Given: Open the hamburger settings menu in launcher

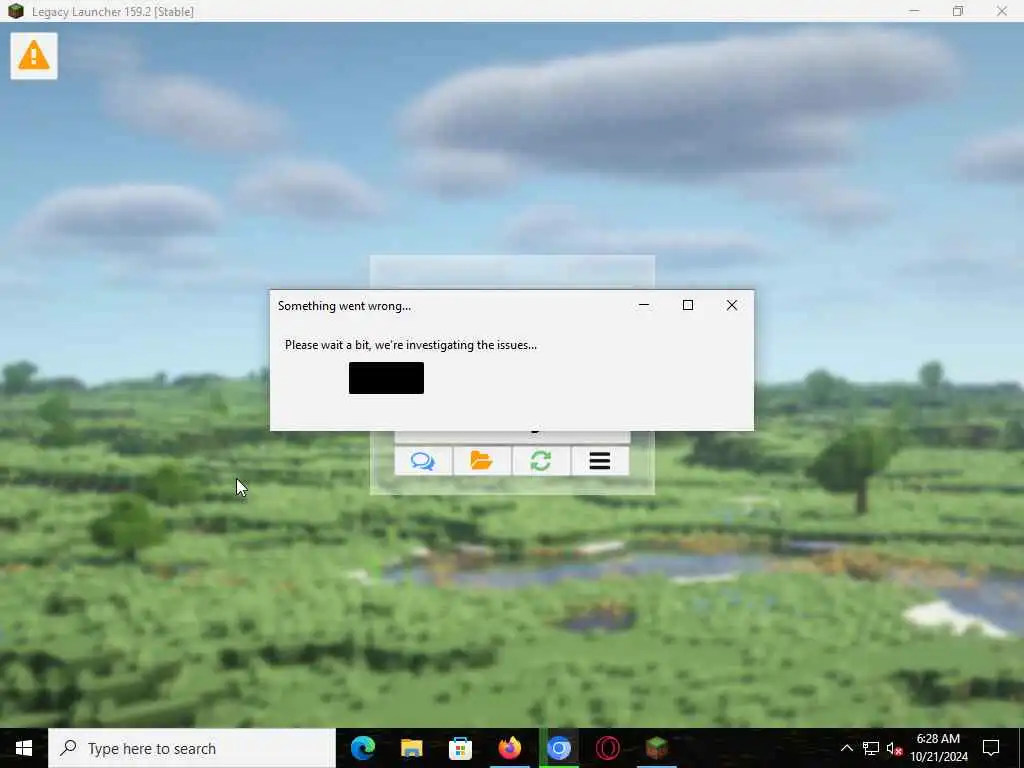Looking at the screenshot, I should point(600,461).
